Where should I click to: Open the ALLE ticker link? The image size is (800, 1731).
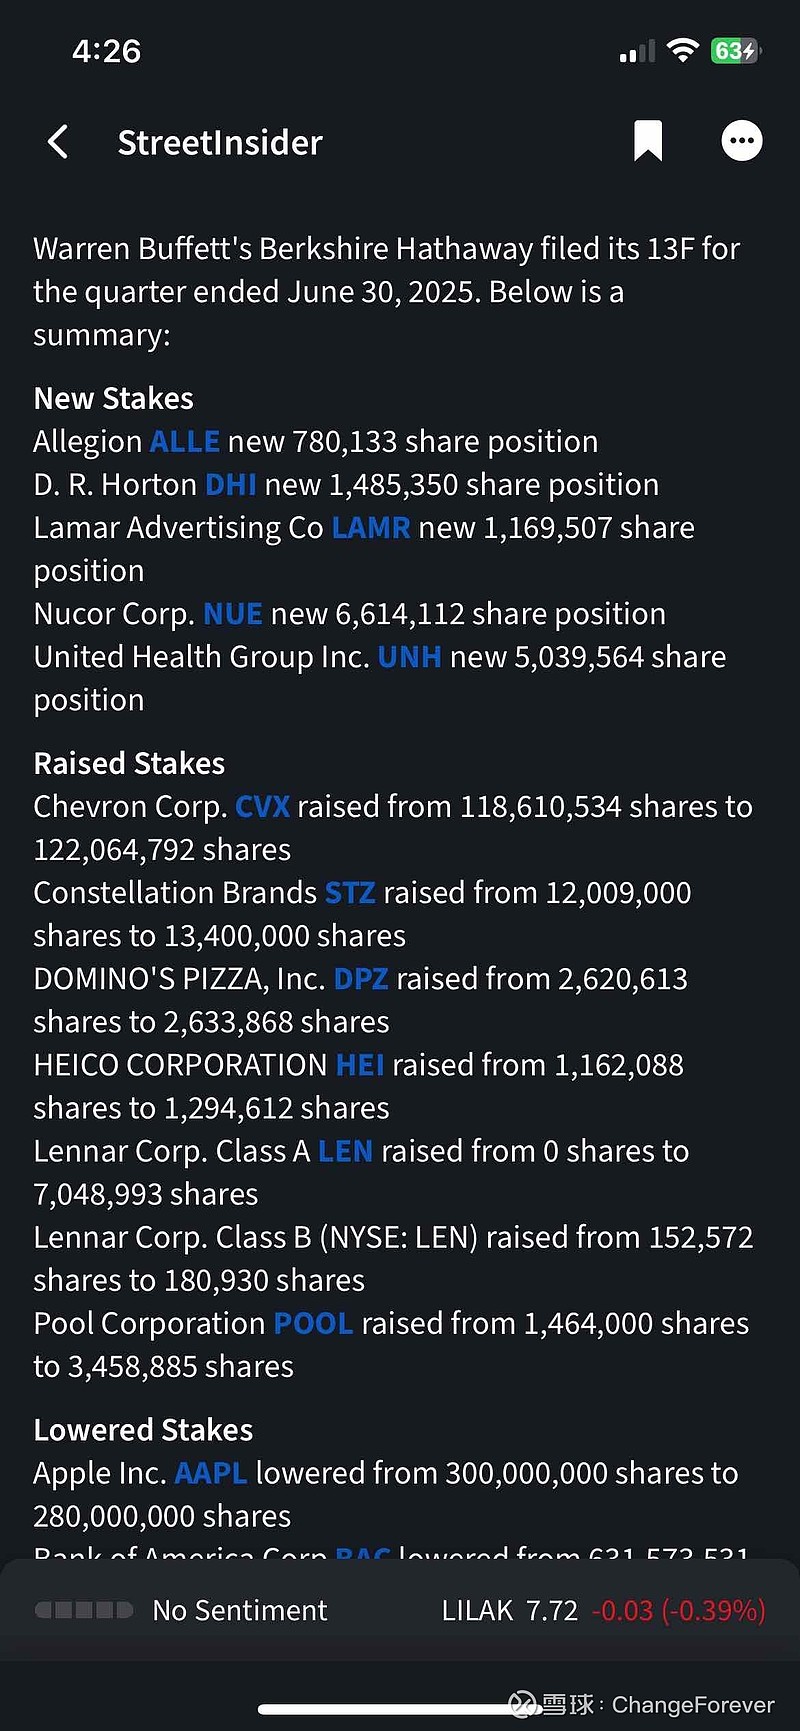[x=184, y=441]
